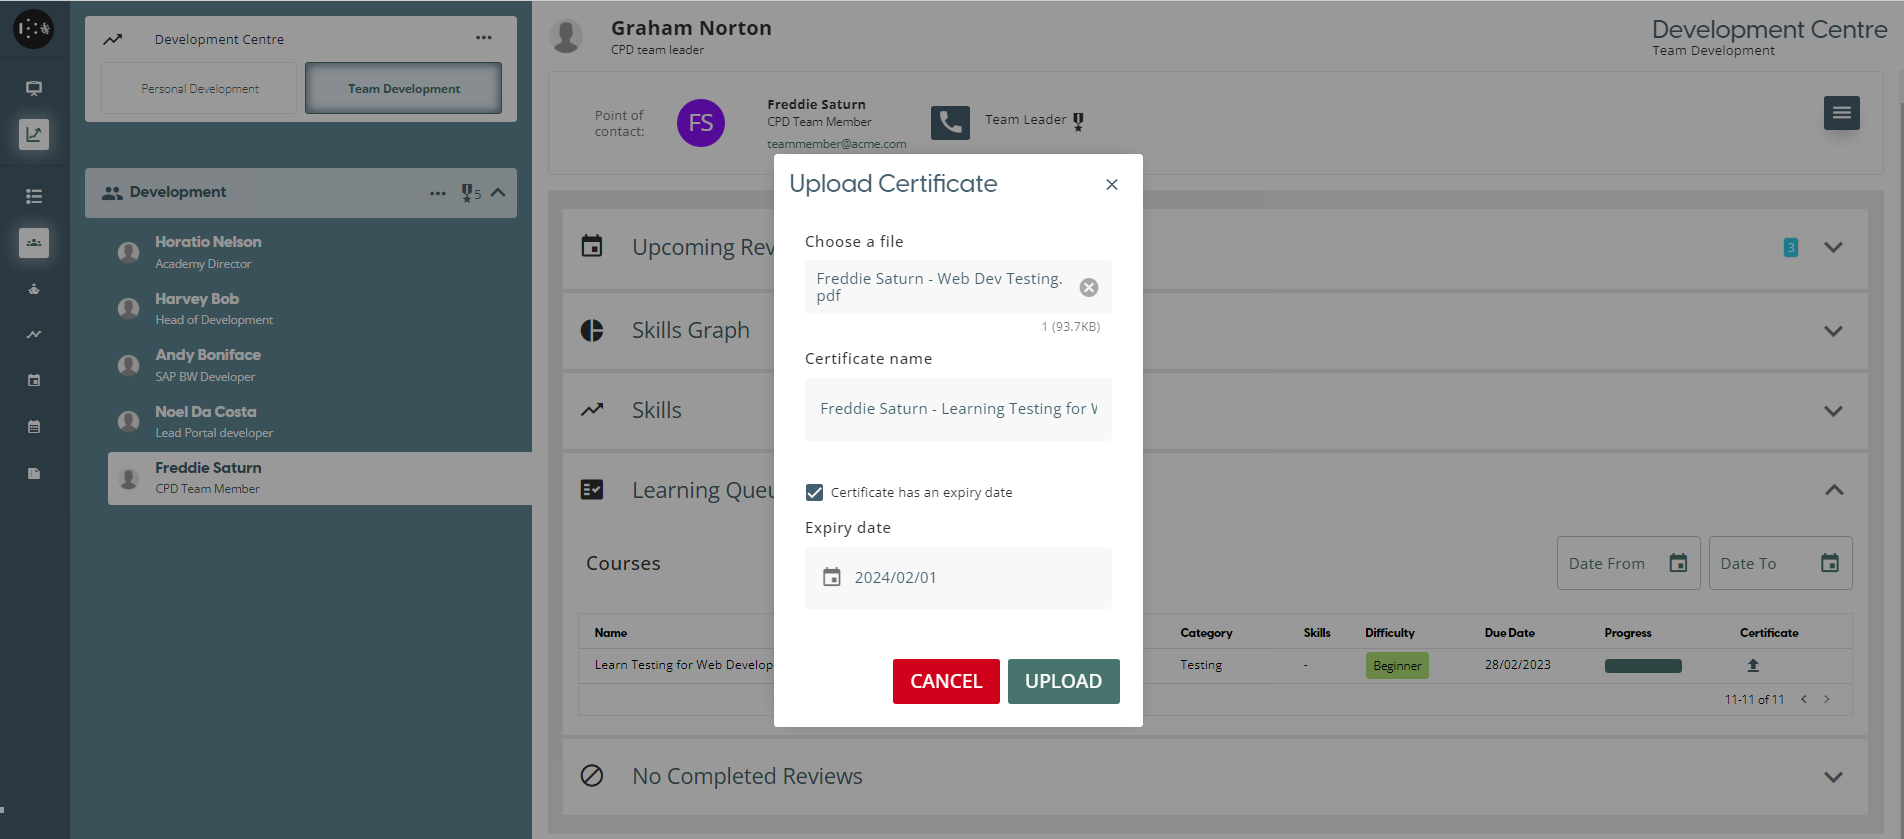Click the certificate upload arrow icon

(1752, 665)
